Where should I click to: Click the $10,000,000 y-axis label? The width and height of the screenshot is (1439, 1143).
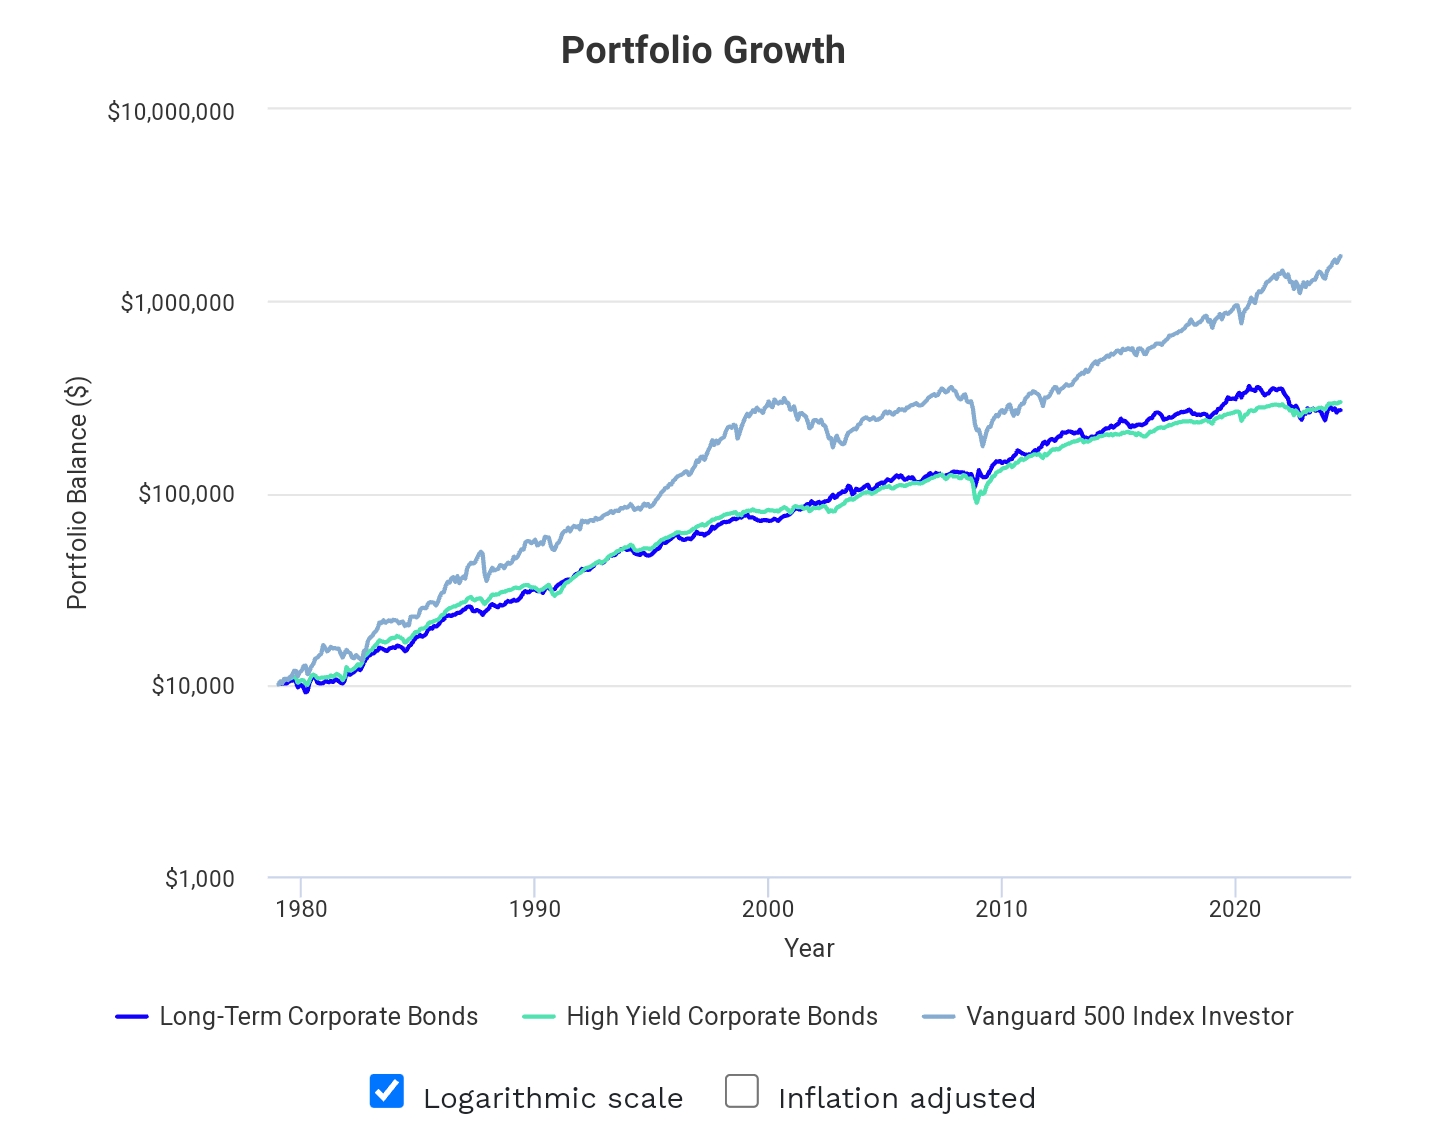[171, 111]
